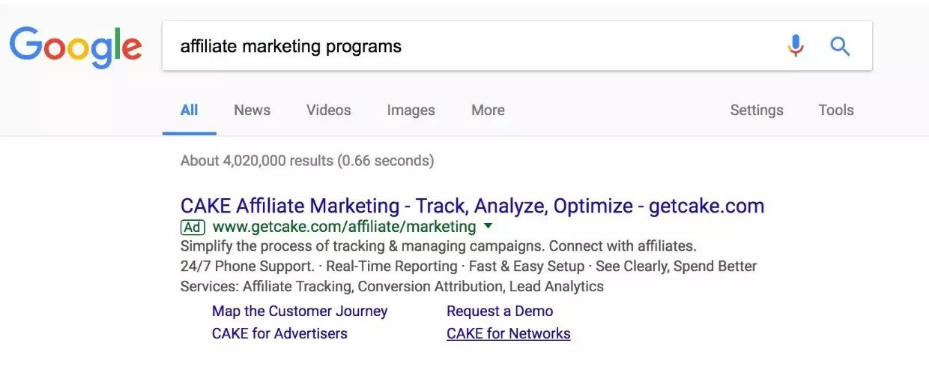Switch to the Videos tab
Screen dimensions: 929x390
[328, 110]
